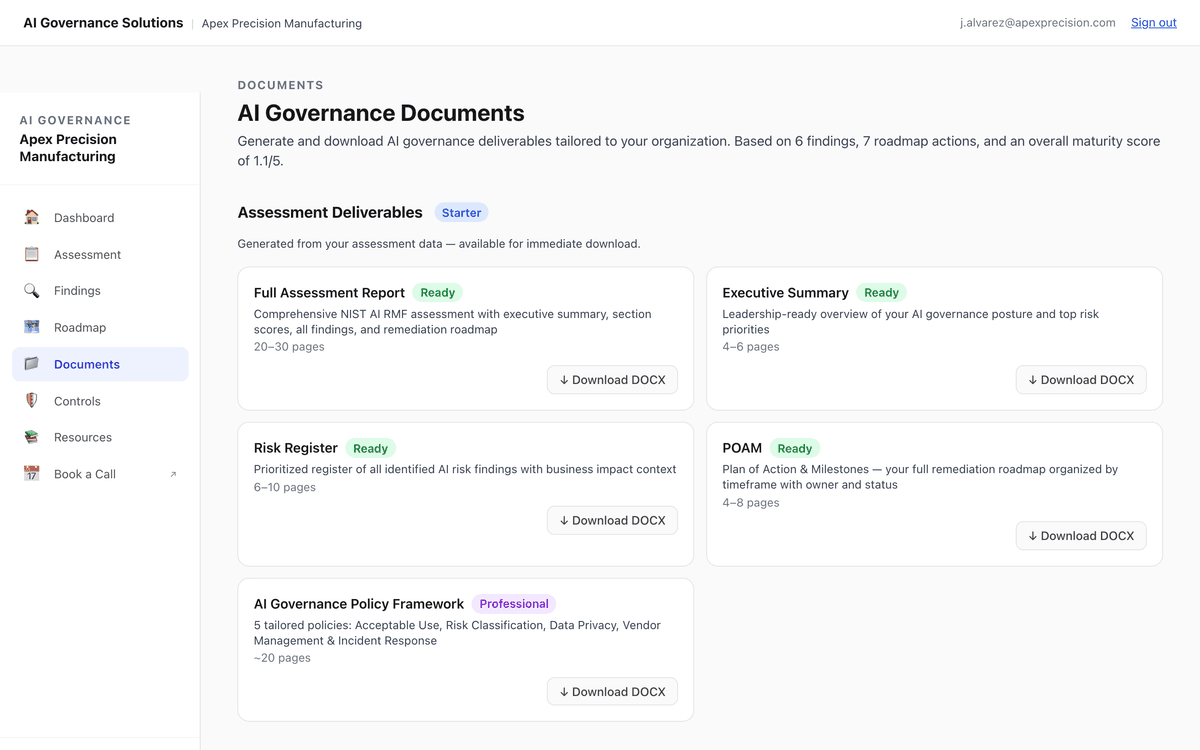Click the AI Governance Policy Framework title
Screen dimensions: 1200x750
[x=359, y=604]
